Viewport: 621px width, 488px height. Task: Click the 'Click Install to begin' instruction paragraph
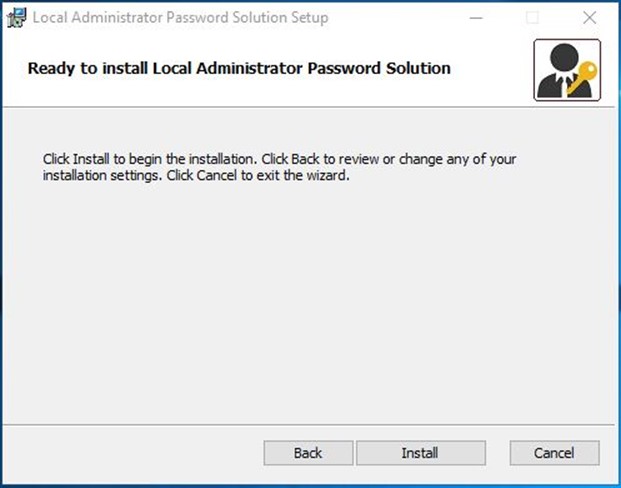tap(279, 167)
